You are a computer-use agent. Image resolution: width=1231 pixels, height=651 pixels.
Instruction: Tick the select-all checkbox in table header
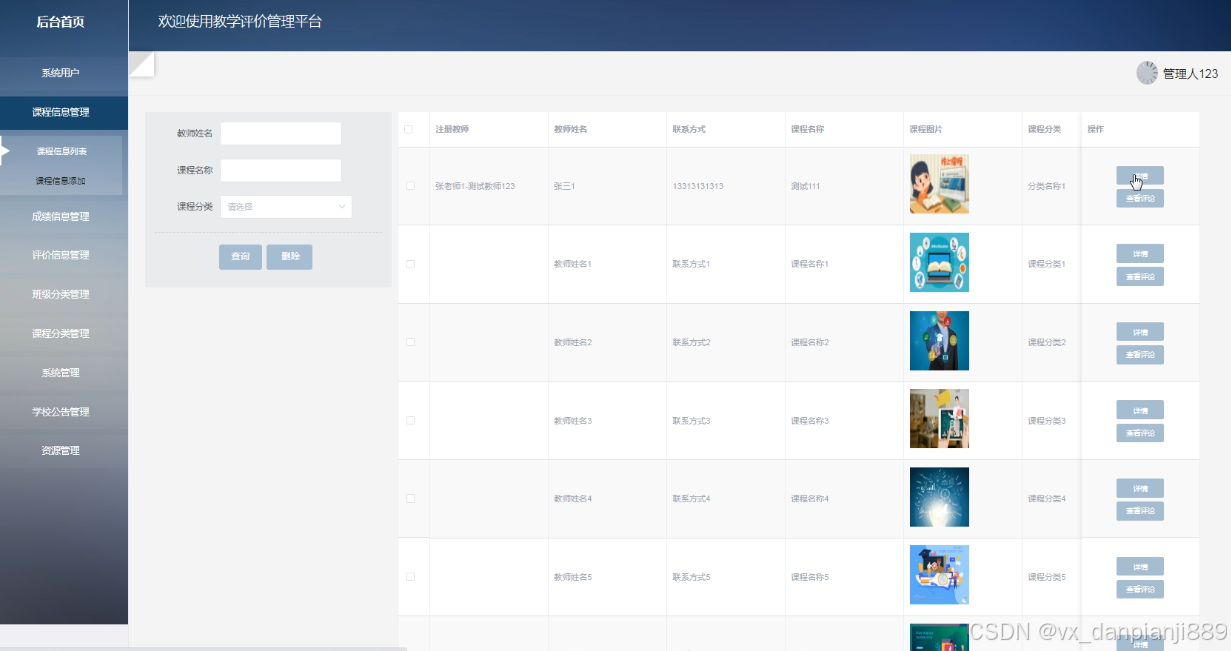[408, 129]
